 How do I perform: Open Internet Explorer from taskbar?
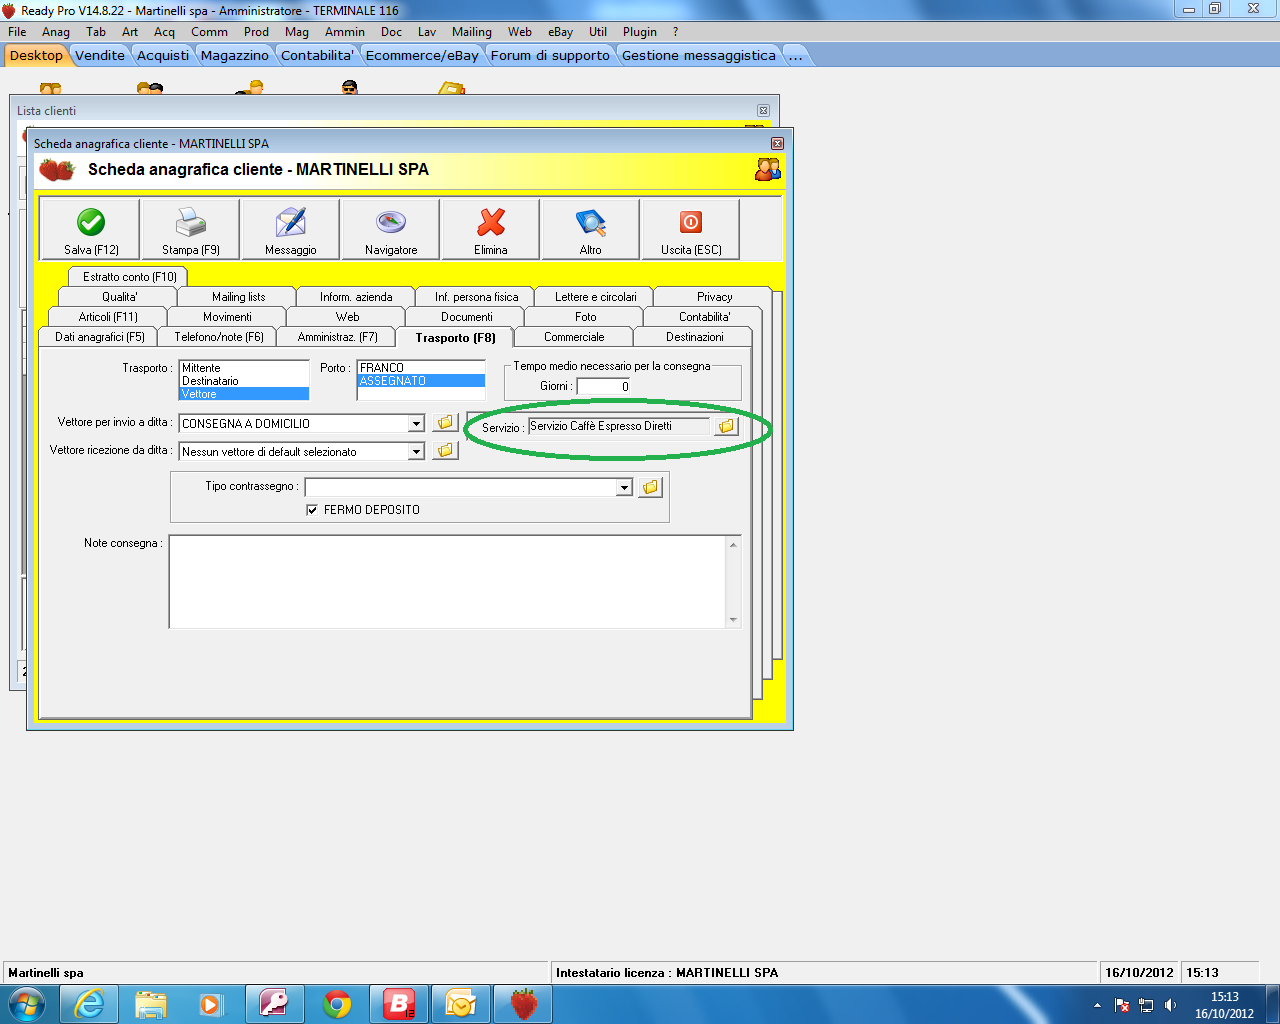click(x=89, y=1004)
